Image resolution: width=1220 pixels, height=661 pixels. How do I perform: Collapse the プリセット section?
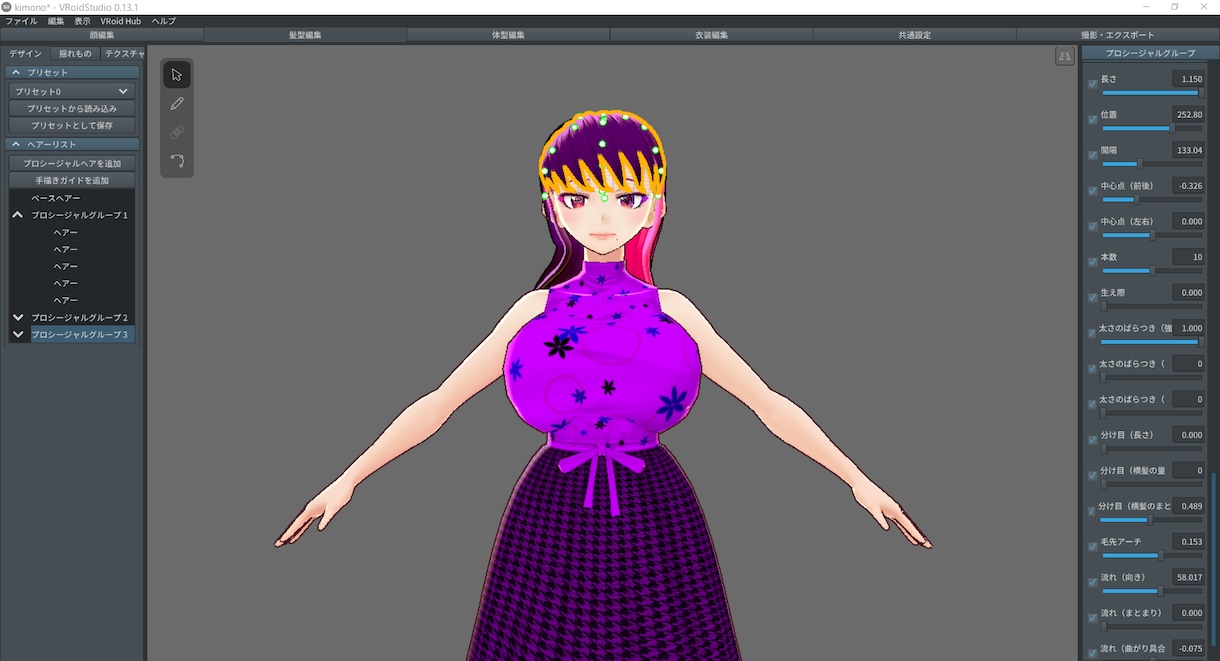(16, 72)
